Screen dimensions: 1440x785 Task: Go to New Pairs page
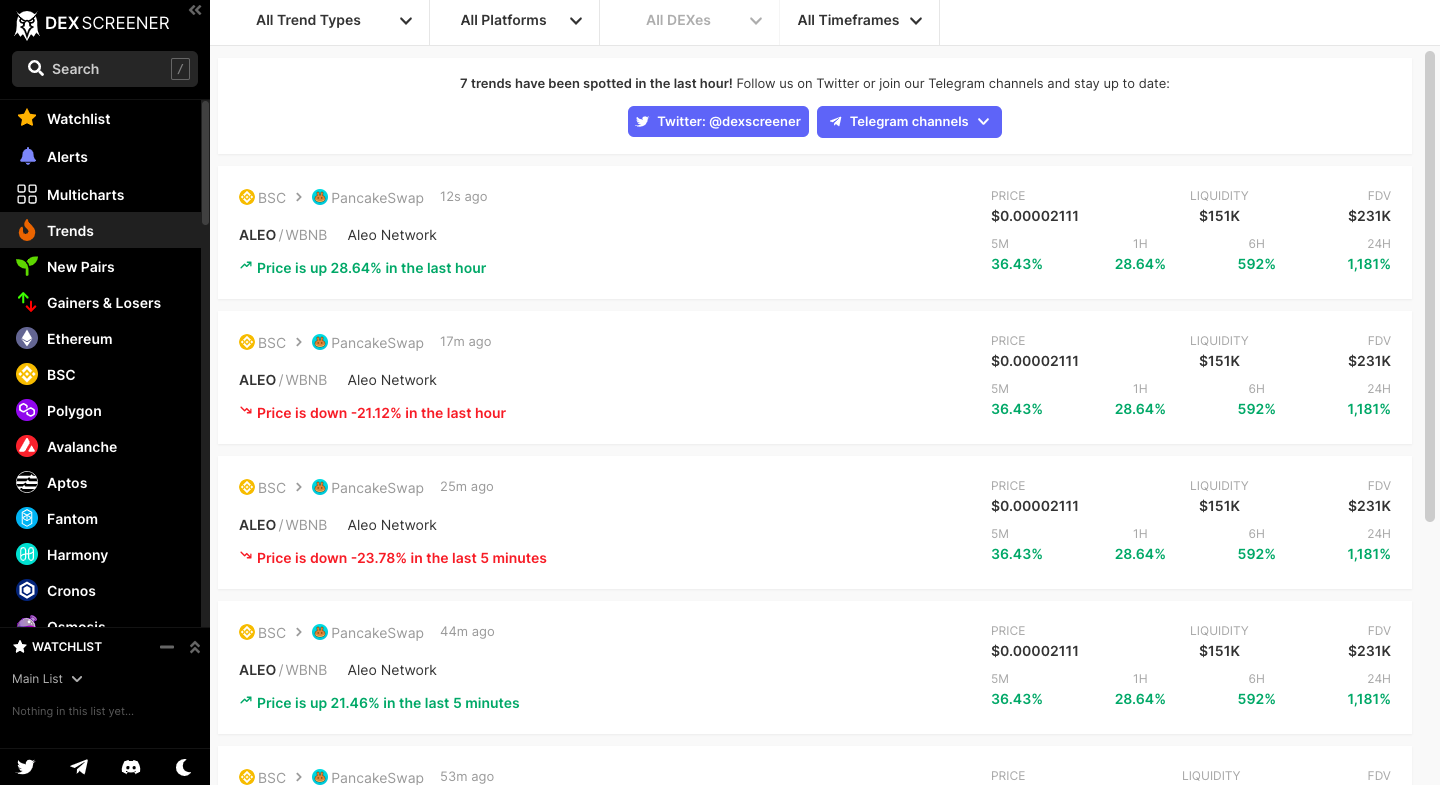tap(80, 267)
